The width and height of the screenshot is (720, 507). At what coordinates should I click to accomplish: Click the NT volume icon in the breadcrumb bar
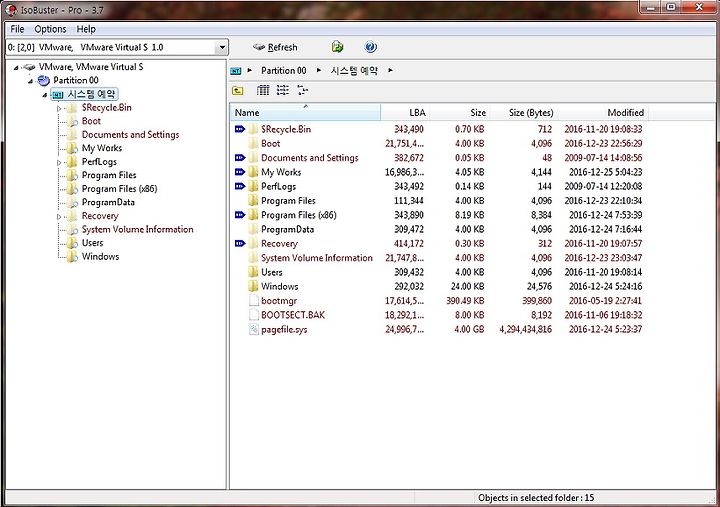click(x=236, y=71)
